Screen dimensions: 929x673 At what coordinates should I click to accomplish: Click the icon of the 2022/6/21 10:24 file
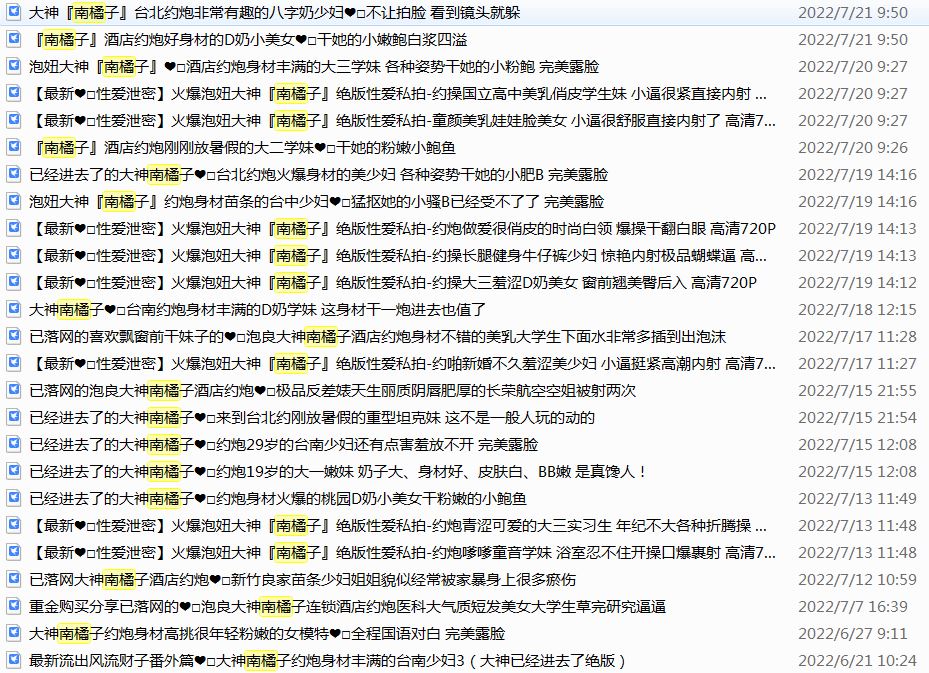[x=13, y=660]
